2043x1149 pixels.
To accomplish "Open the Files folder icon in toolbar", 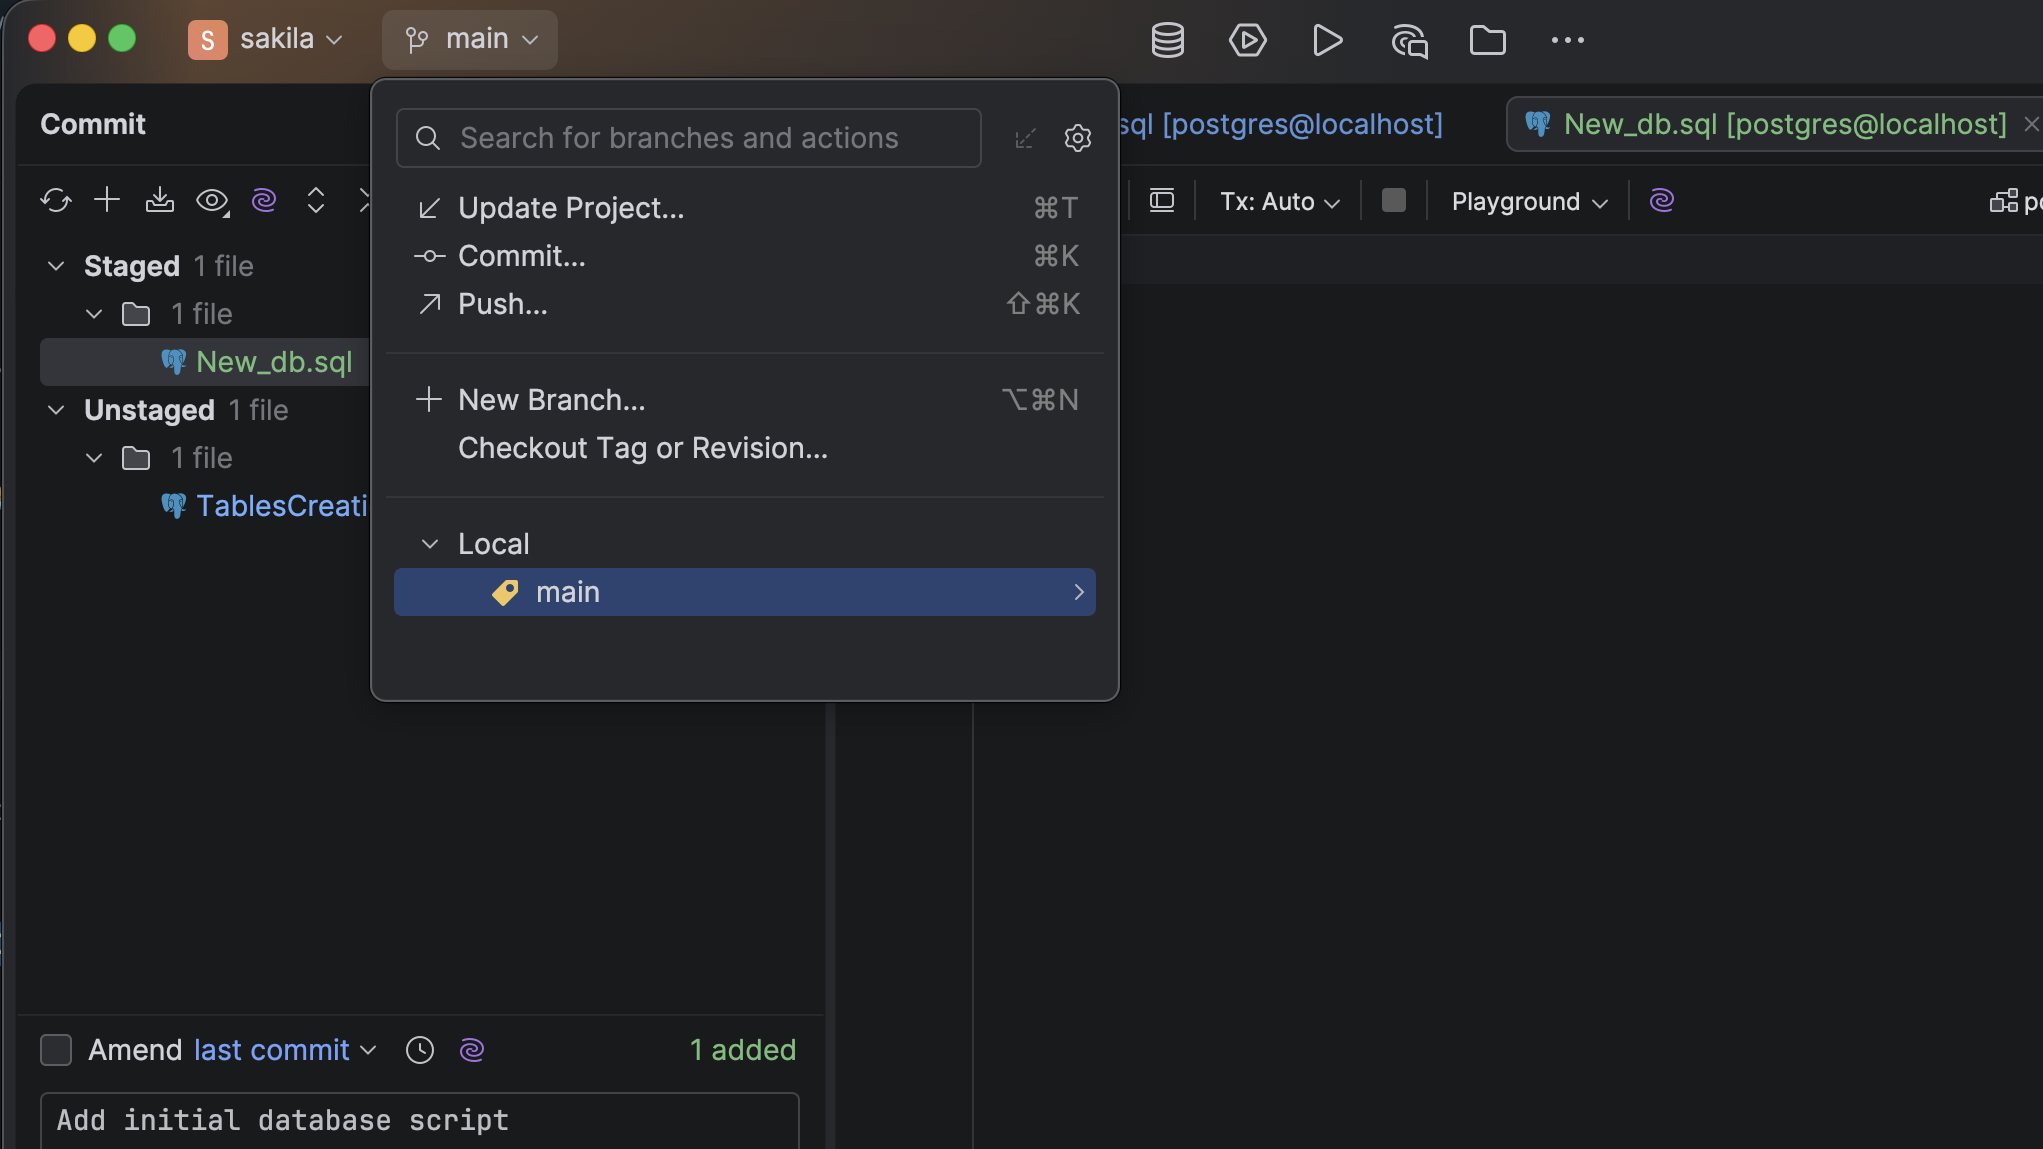I will tap(1488, 40).
